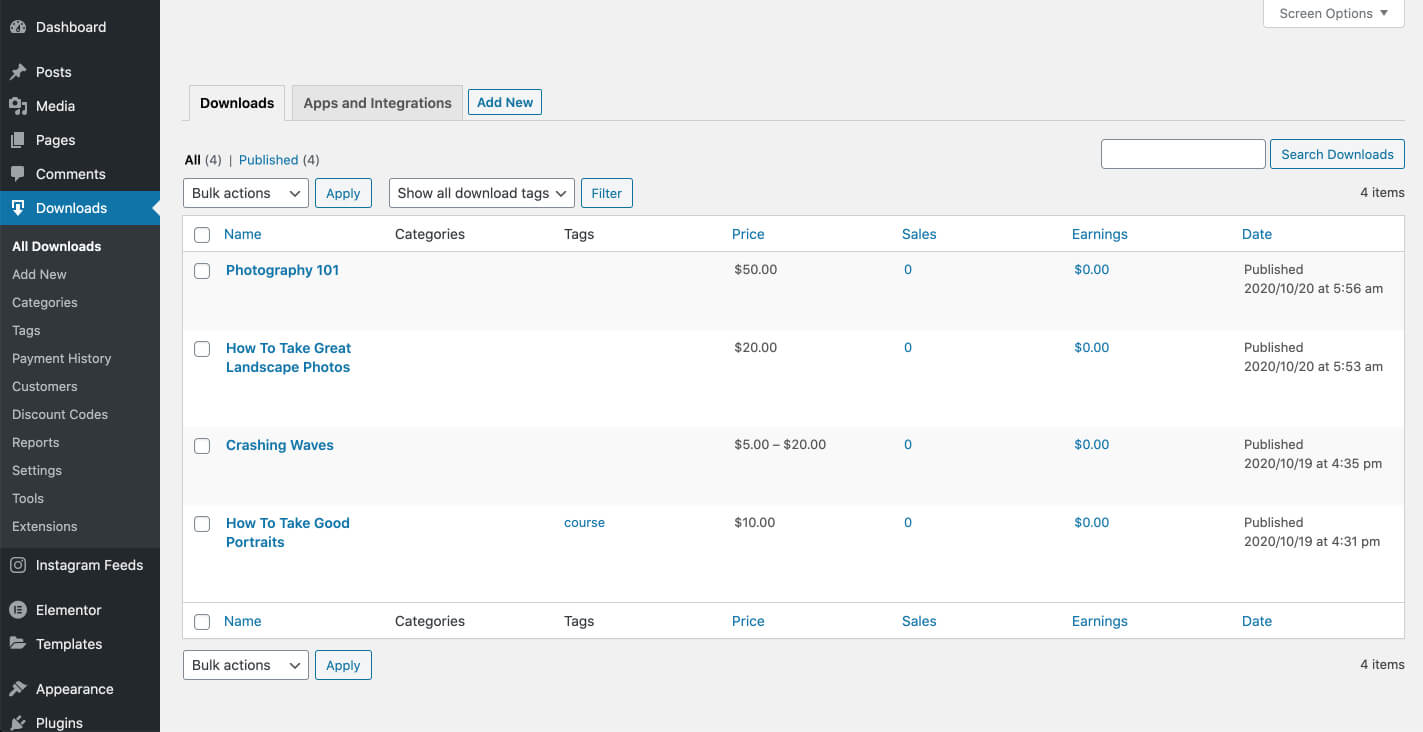This screenshot has height=732, width=1423.
Task: Click the Plugins plug icon
Action: click(x=18, y=723)
